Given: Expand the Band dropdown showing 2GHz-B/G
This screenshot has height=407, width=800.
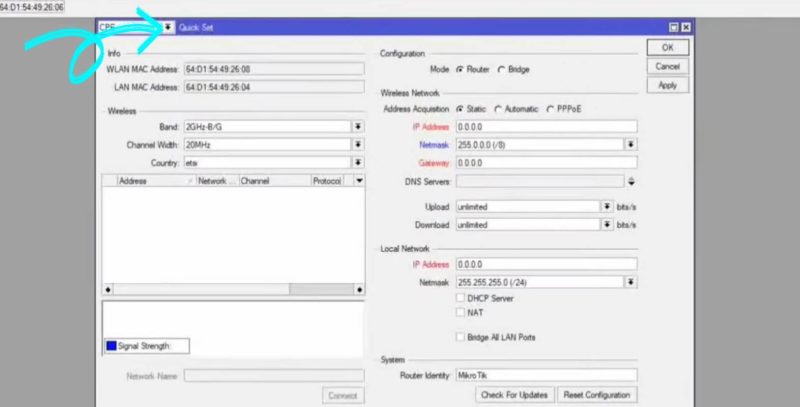Looking at the screenshot, I should click(358, 127).
